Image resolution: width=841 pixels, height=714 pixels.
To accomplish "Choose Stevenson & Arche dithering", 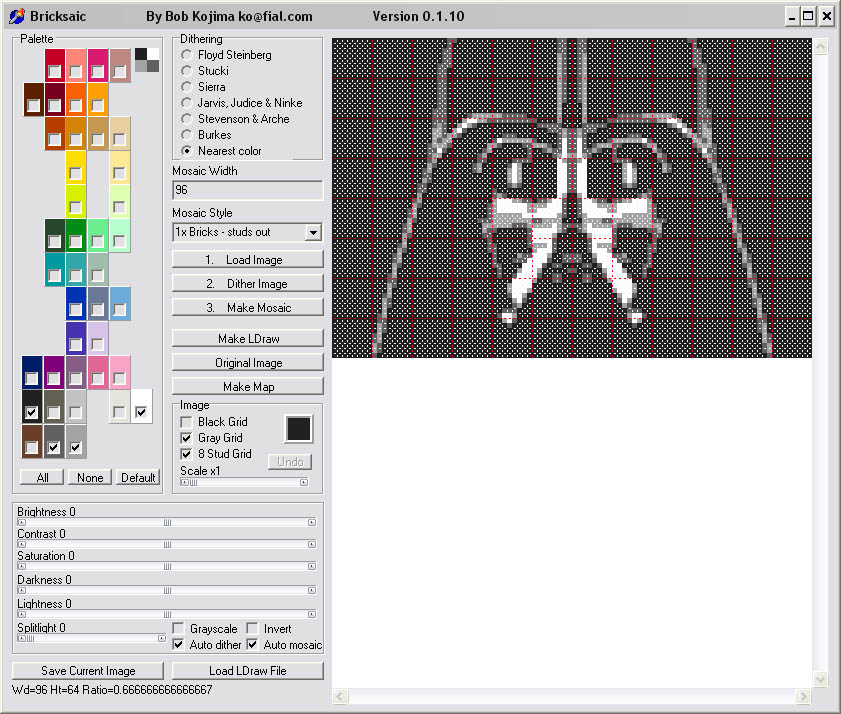I will pos(186,119).
